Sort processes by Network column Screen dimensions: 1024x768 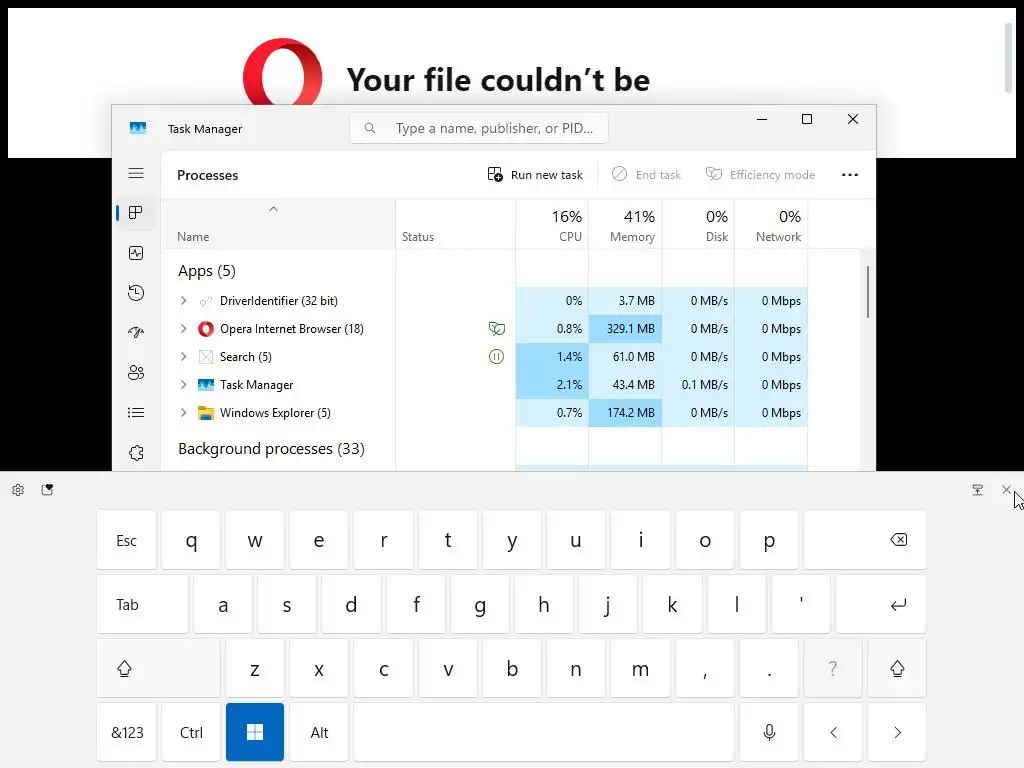(772, 225)
